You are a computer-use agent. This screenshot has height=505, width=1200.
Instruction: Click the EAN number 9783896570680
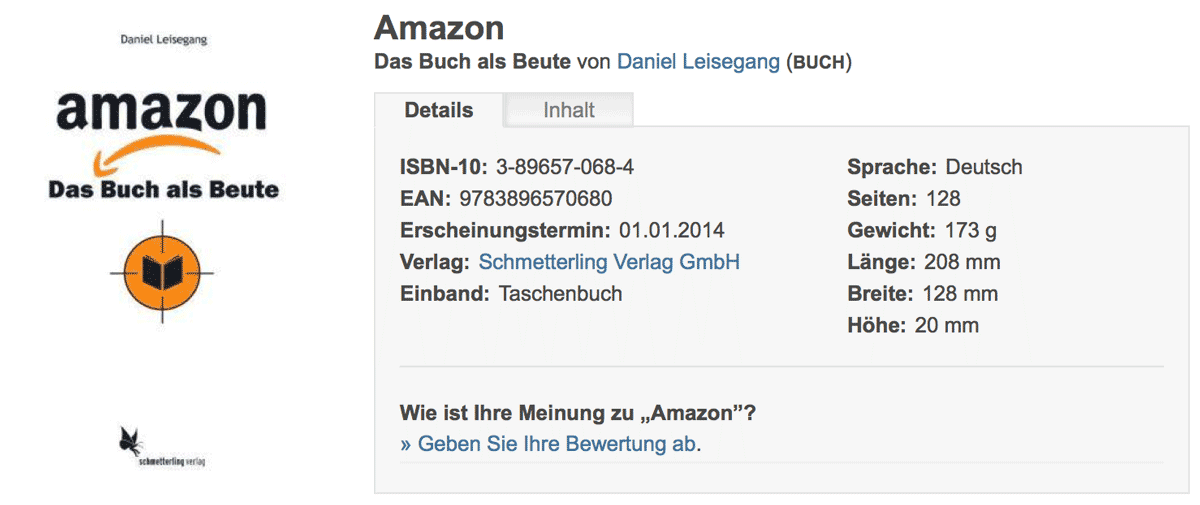tap(536, 199)
